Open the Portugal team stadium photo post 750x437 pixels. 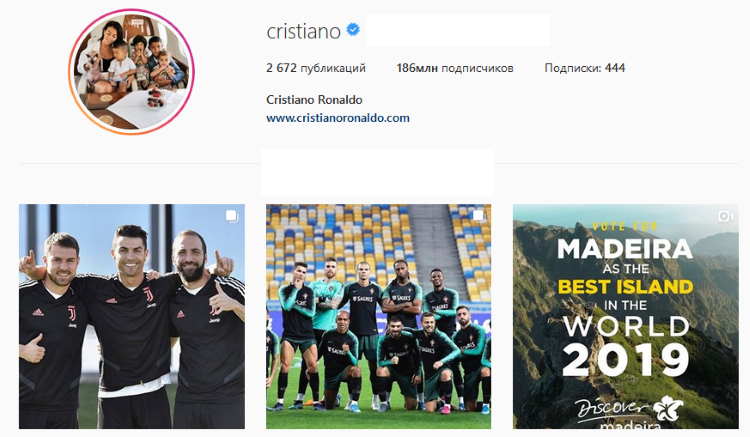click(x=378, y=317)
